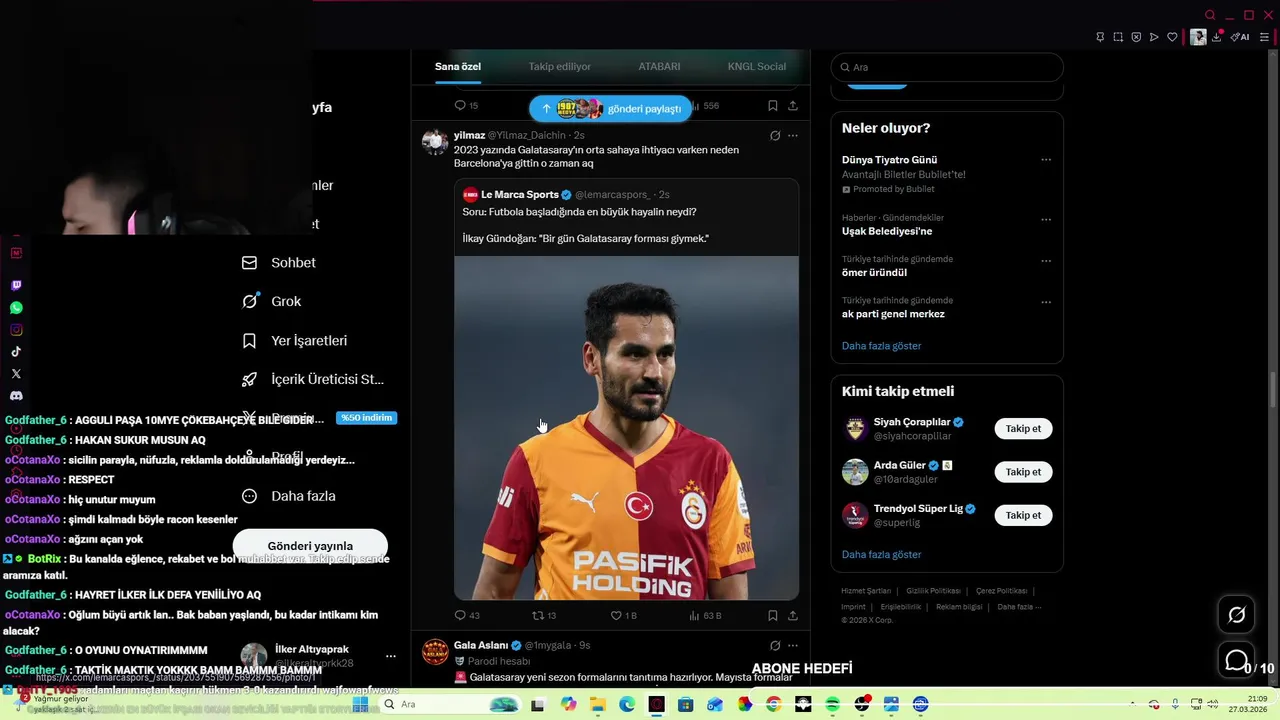Open more options on yilmaz post

click(793, 135)
